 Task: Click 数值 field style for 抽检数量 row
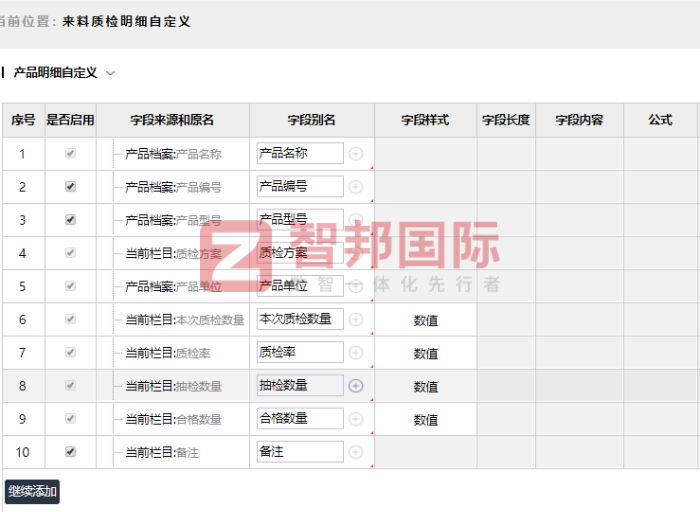coord(425,387)
